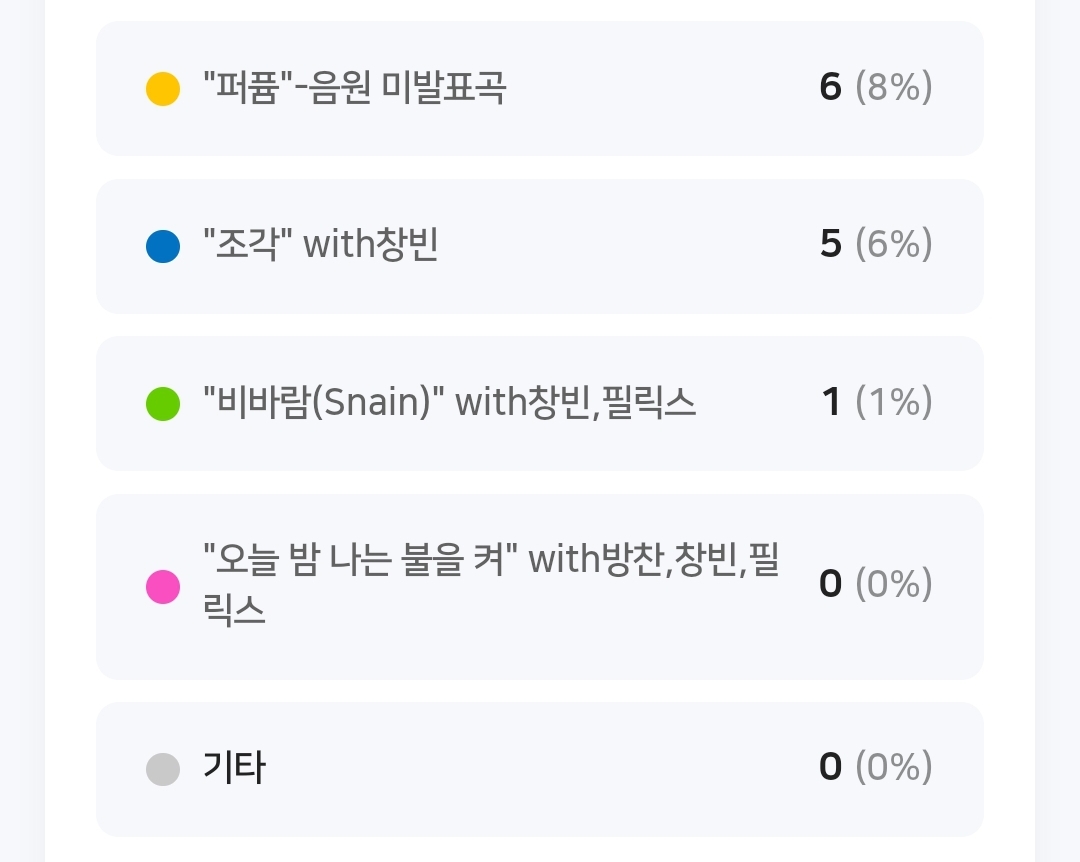This screenshot has width=1080, height=862.
Task: Click the vote count 5 for 조각
Action: 830,245
